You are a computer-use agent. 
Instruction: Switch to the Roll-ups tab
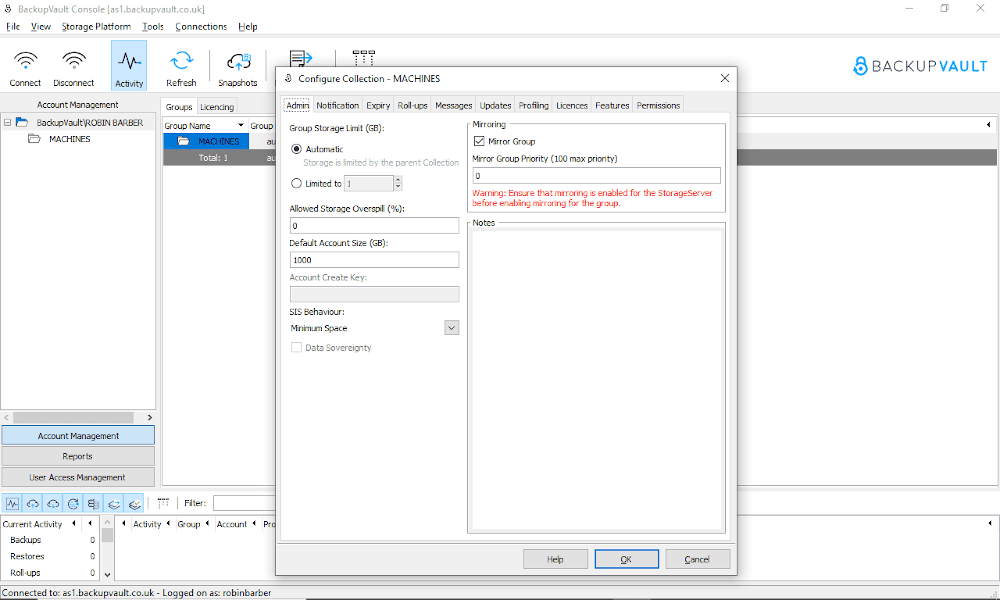coord(412,105)
